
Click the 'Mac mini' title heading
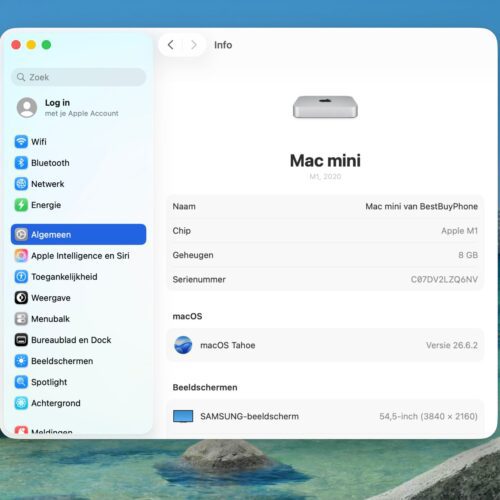coord(325,160)
